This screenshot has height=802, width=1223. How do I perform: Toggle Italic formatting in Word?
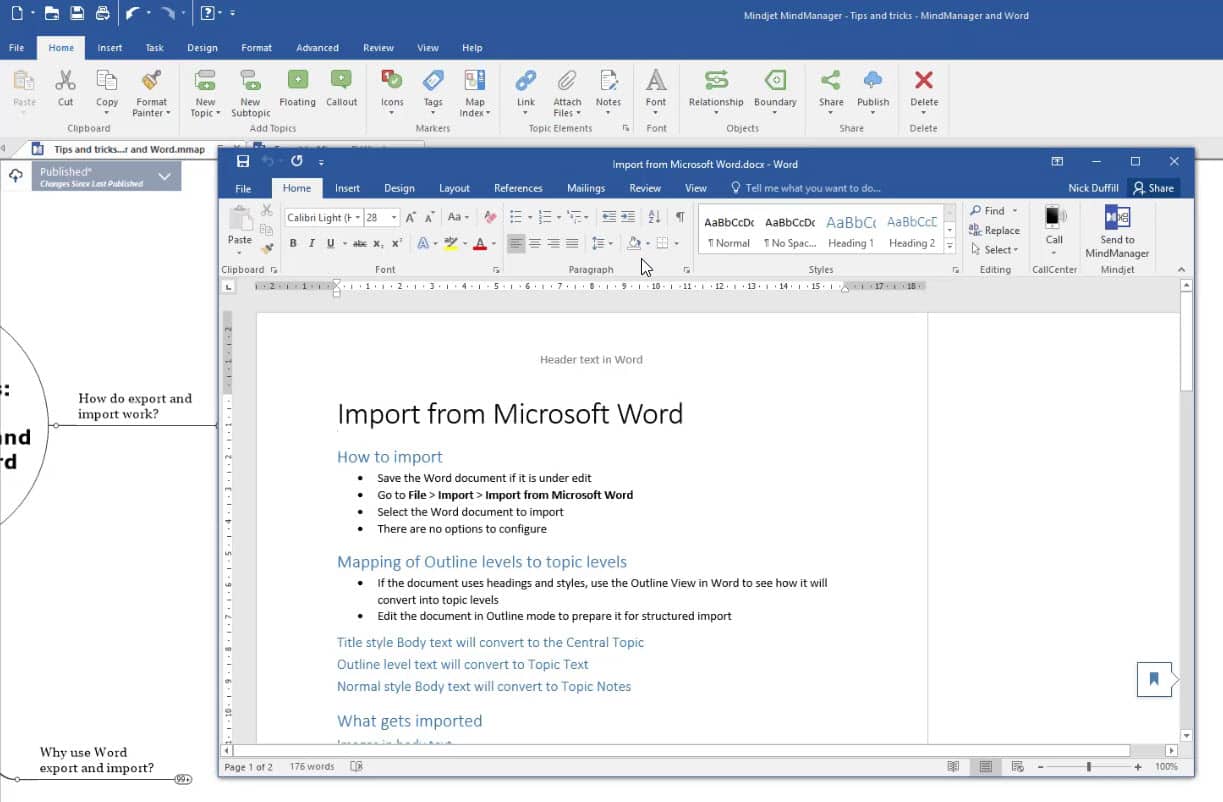(x=311, y=243)
